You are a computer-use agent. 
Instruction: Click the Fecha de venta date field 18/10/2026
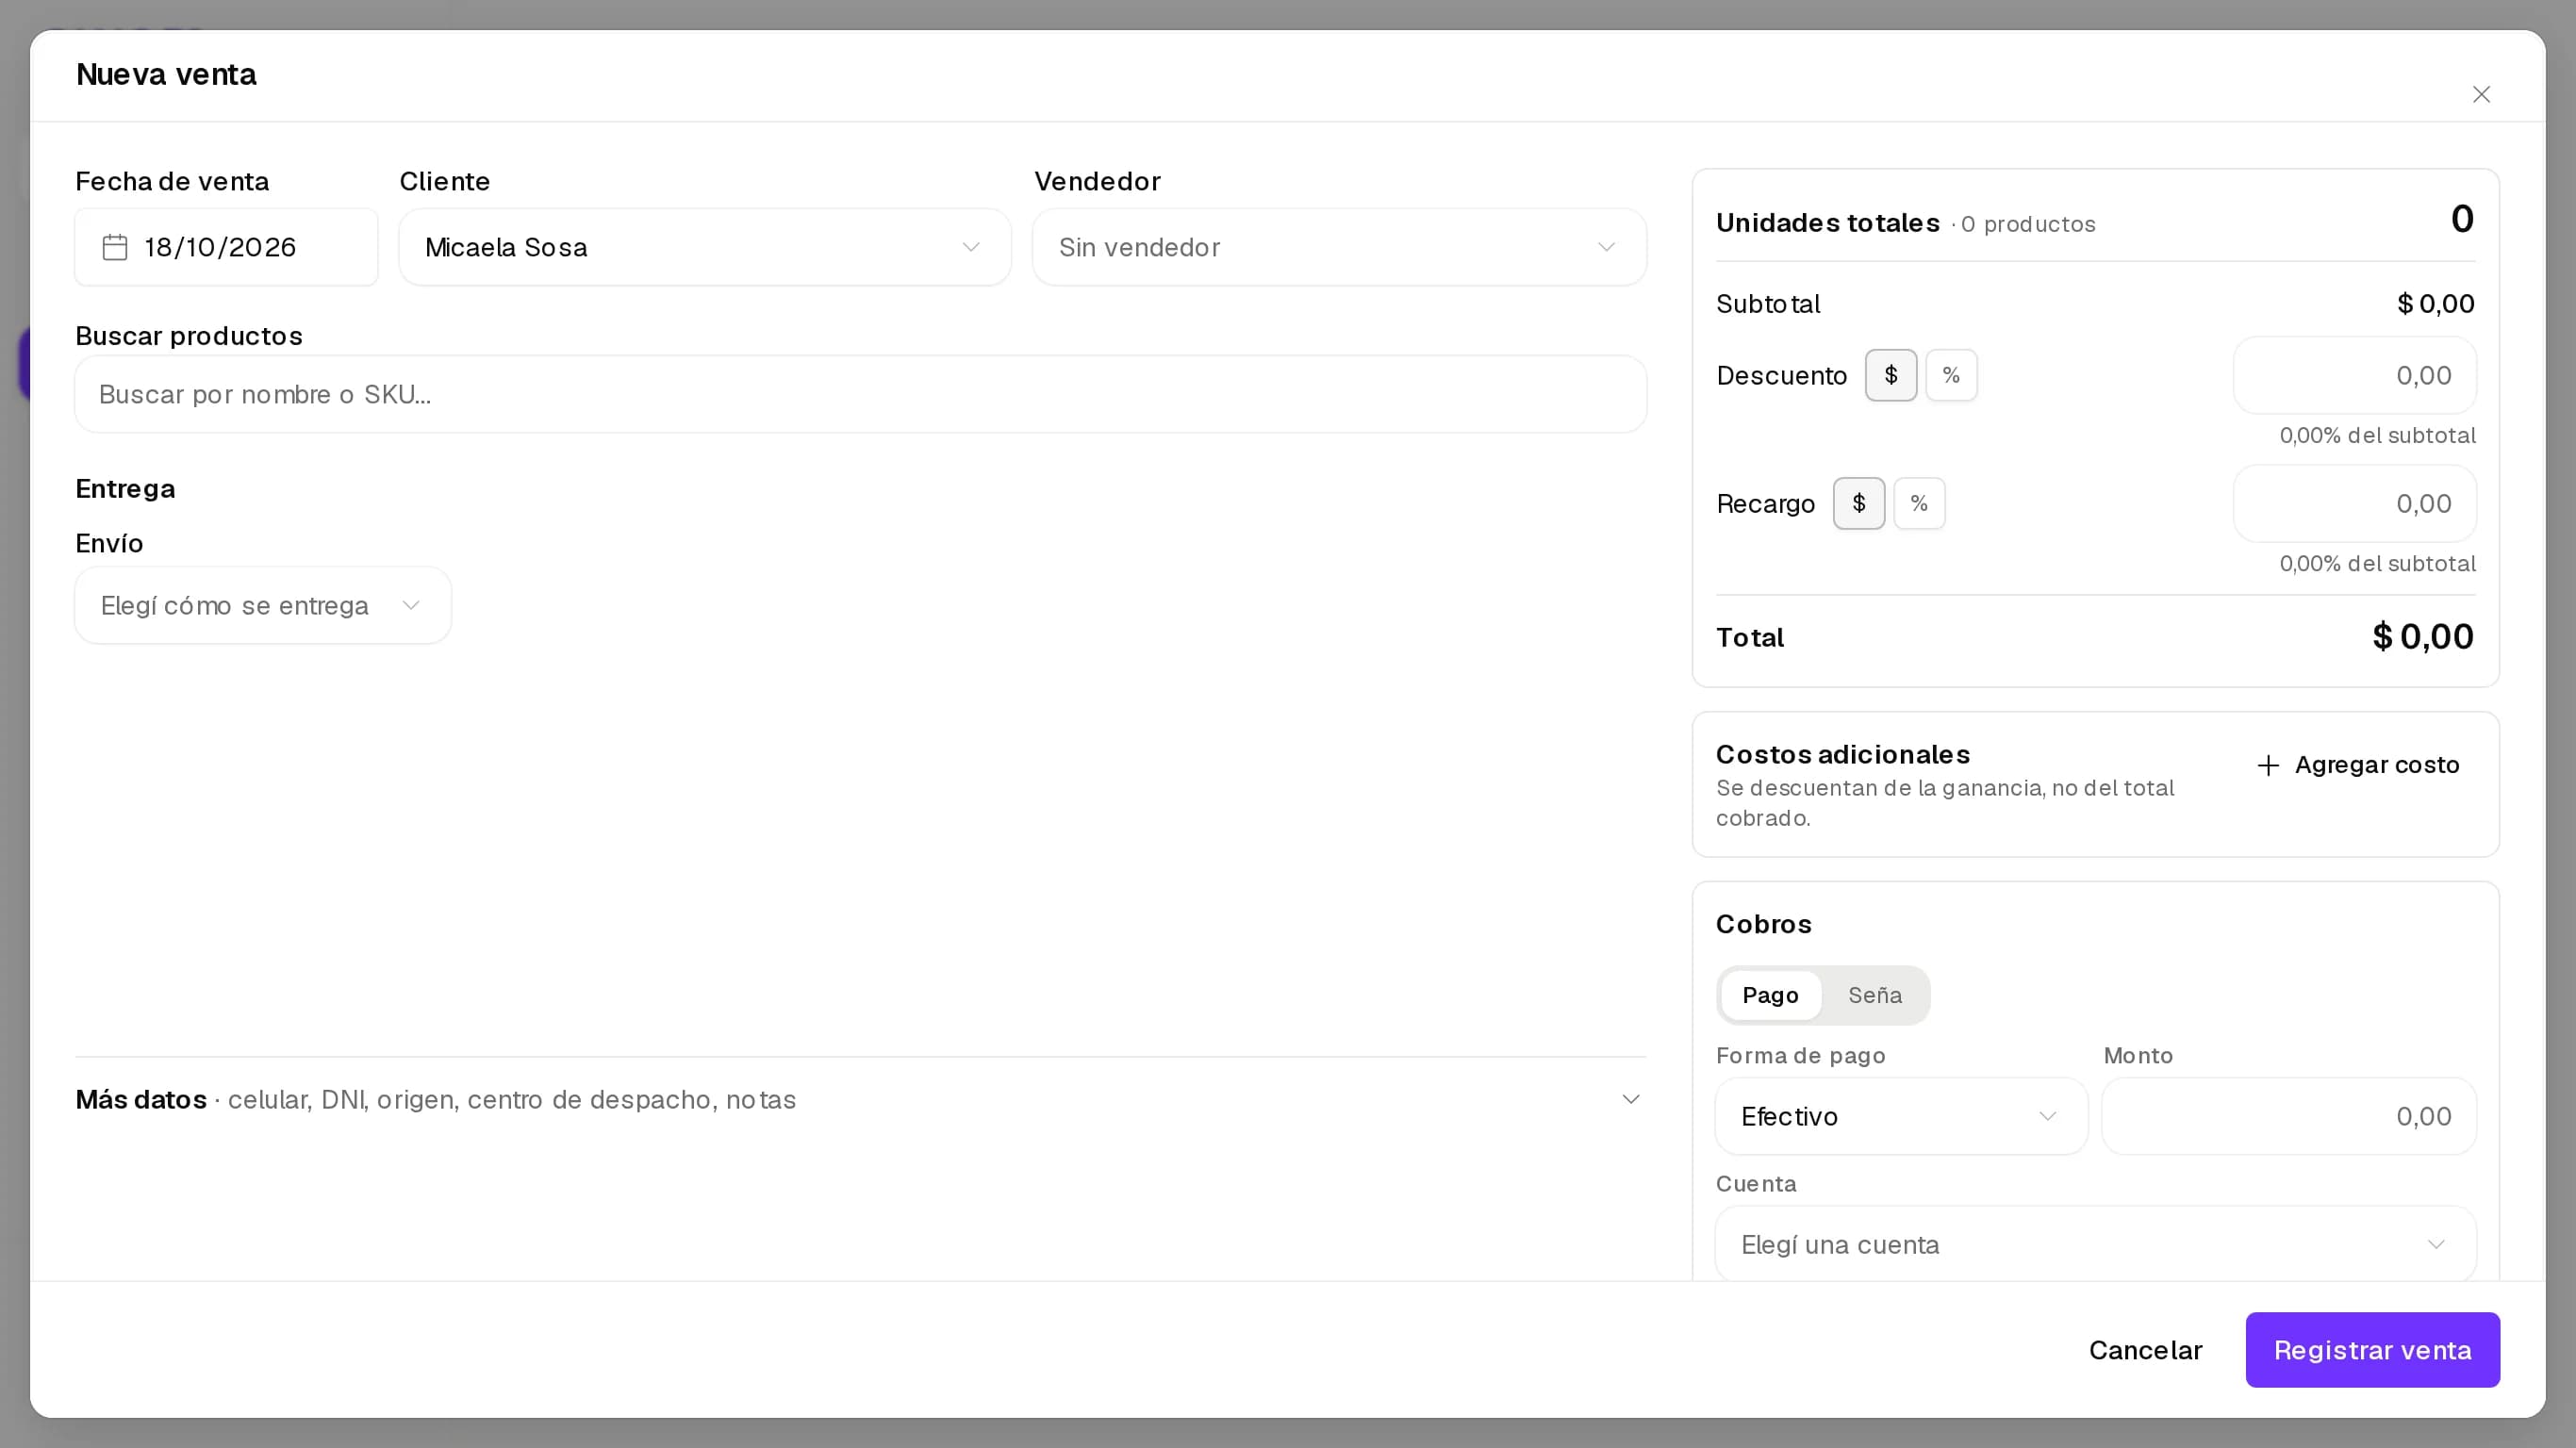click(227, 247)
